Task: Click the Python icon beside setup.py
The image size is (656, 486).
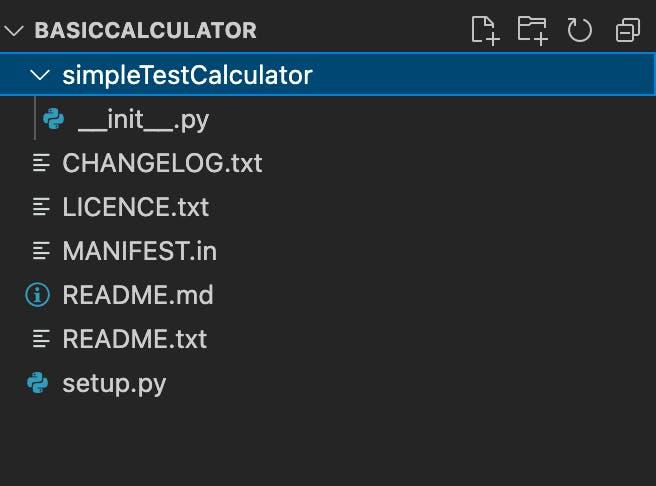Action: point(38,383)
